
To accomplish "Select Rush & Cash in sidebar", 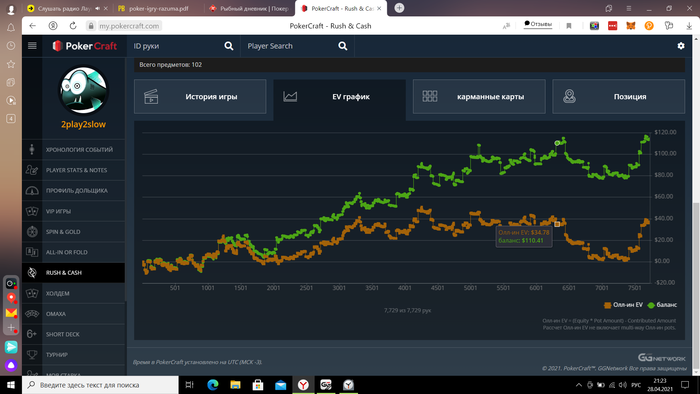I will point(74,273).
